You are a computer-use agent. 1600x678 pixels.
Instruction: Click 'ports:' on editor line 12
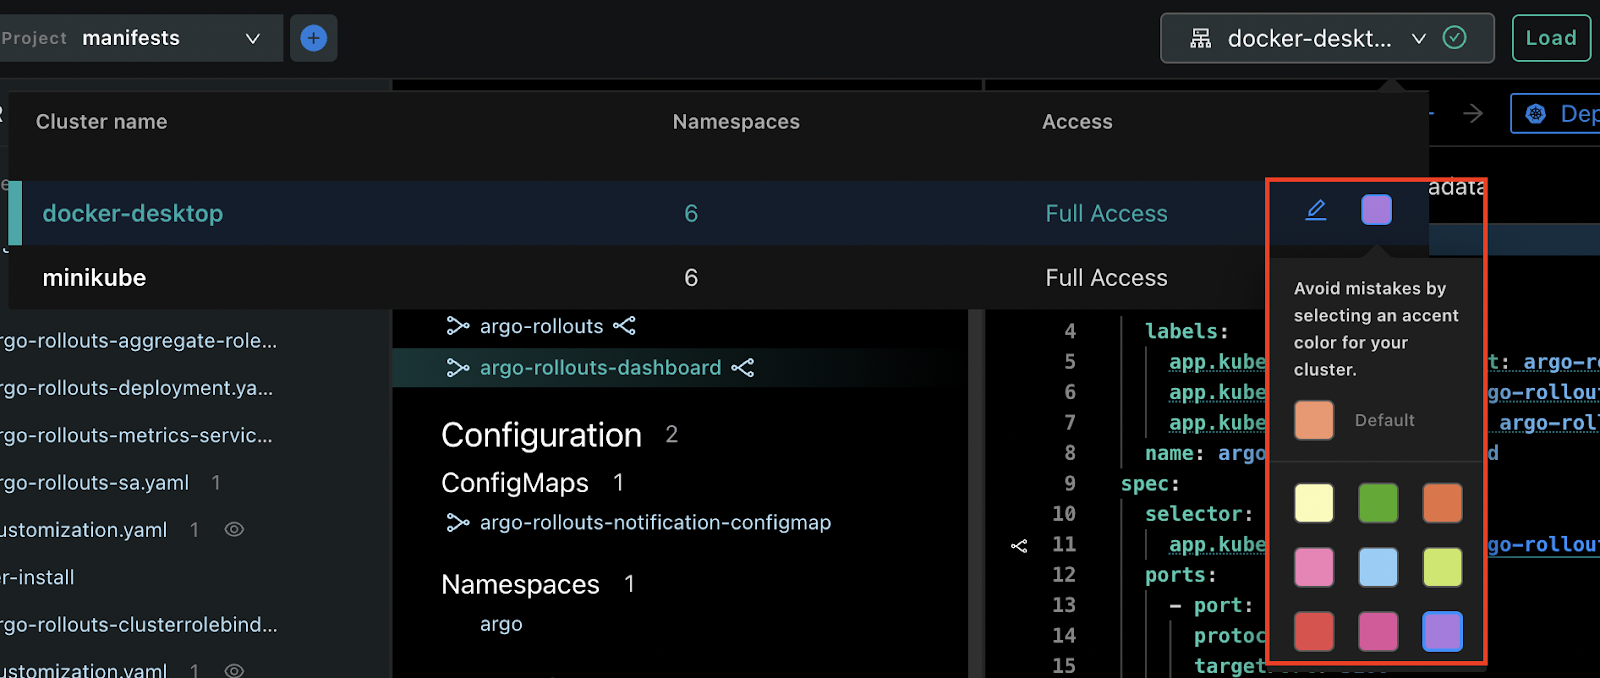[x=1181, y=575]
